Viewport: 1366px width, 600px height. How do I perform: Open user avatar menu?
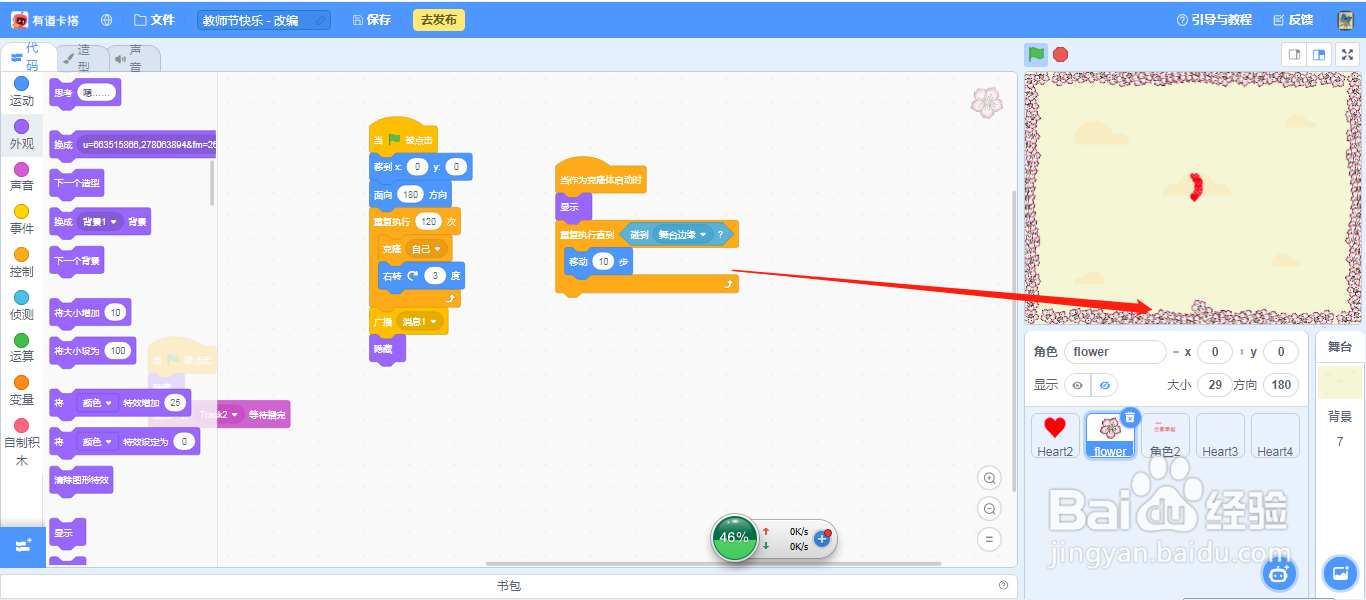pyautogui.click(x=1346, y=20)
